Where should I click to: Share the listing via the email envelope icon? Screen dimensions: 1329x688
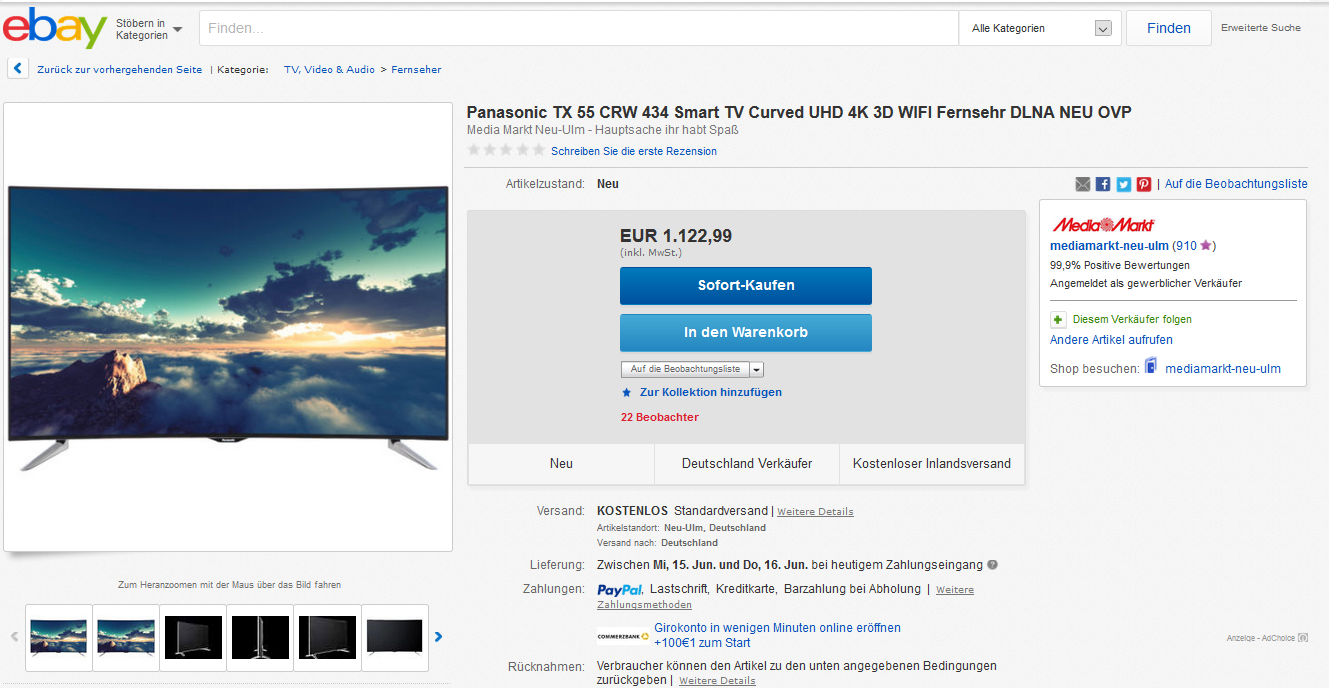(x=1083, y=184)
